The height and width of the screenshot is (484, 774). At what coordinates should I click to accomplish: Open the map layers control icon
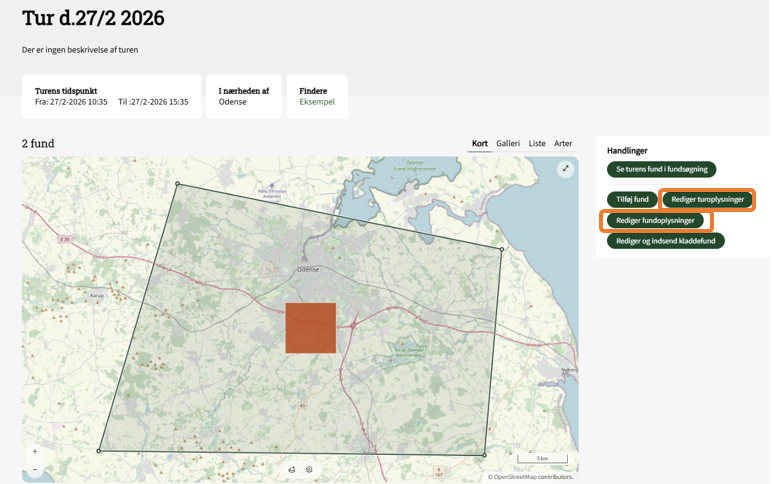292,469
